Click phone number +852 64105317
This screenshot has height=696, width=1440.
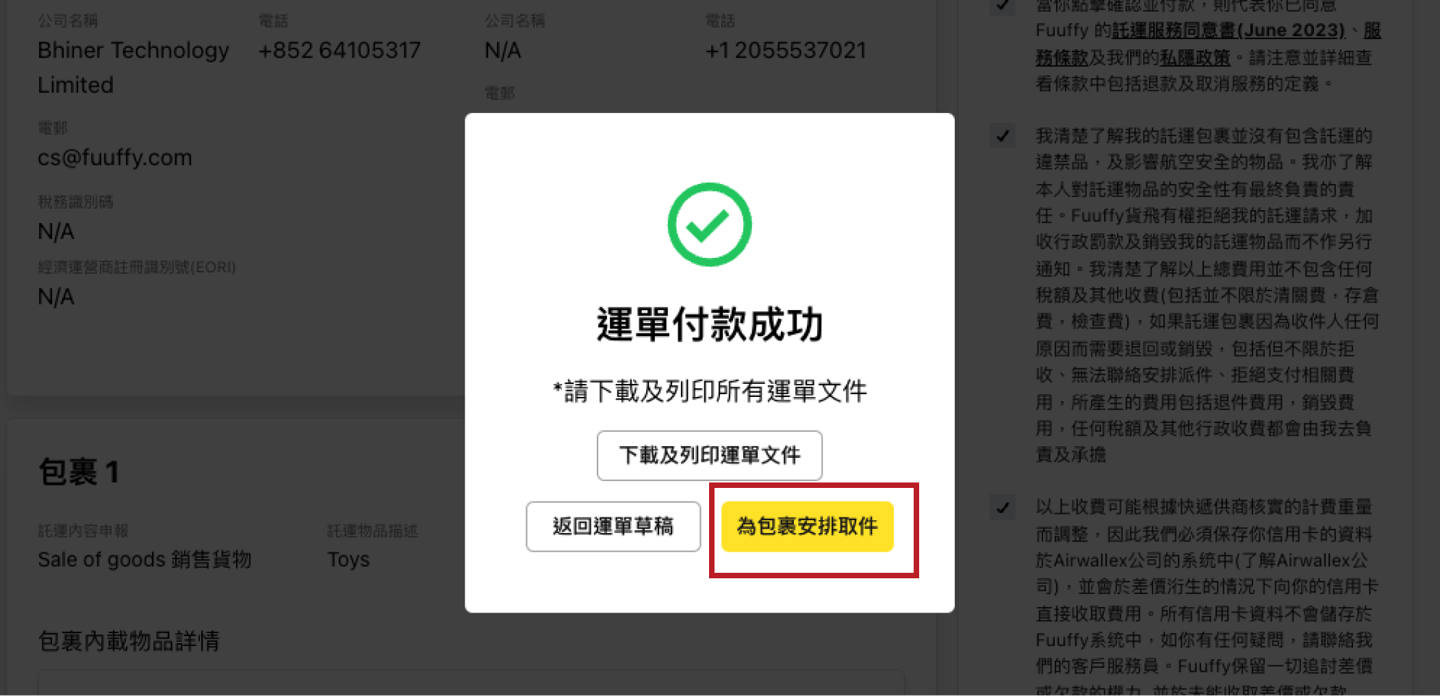[339, 50]
